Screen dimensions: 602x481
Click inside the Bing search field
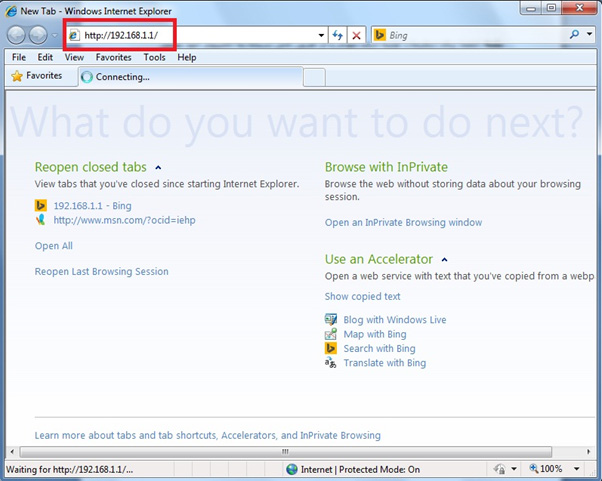coord(476,35)
